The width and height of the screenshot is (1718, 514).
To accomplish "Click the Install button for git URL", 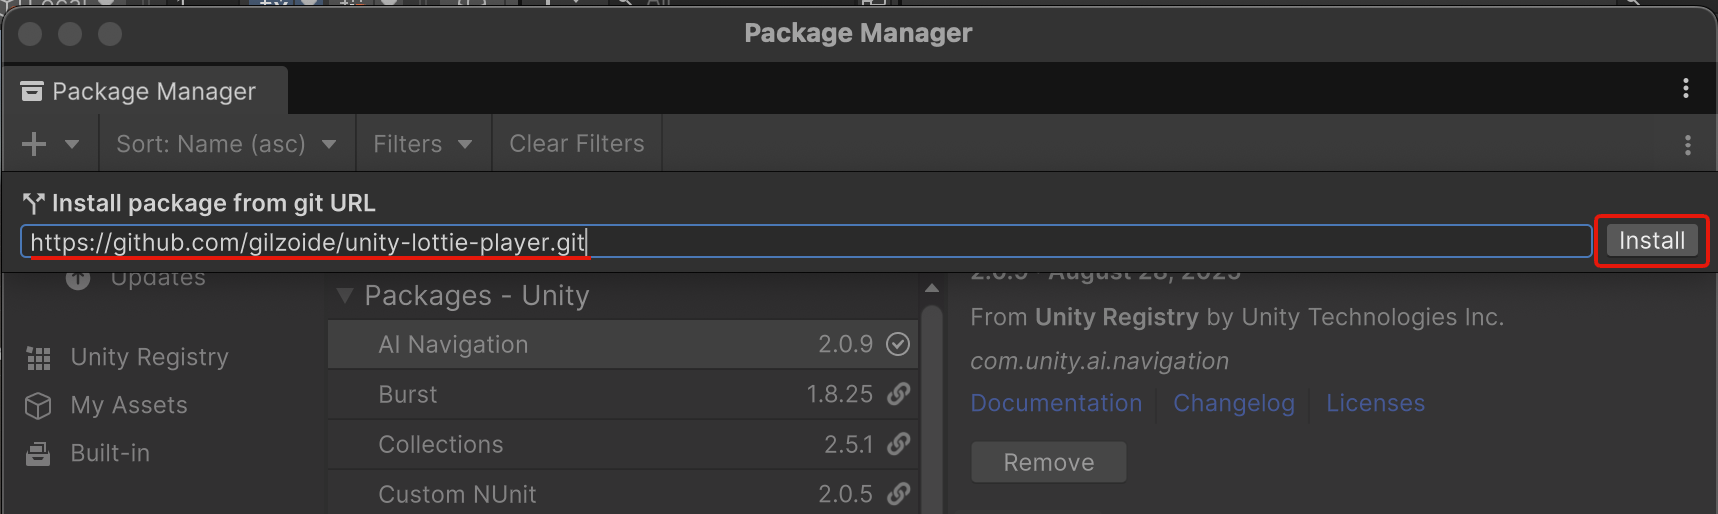I will coord(1652,241).
